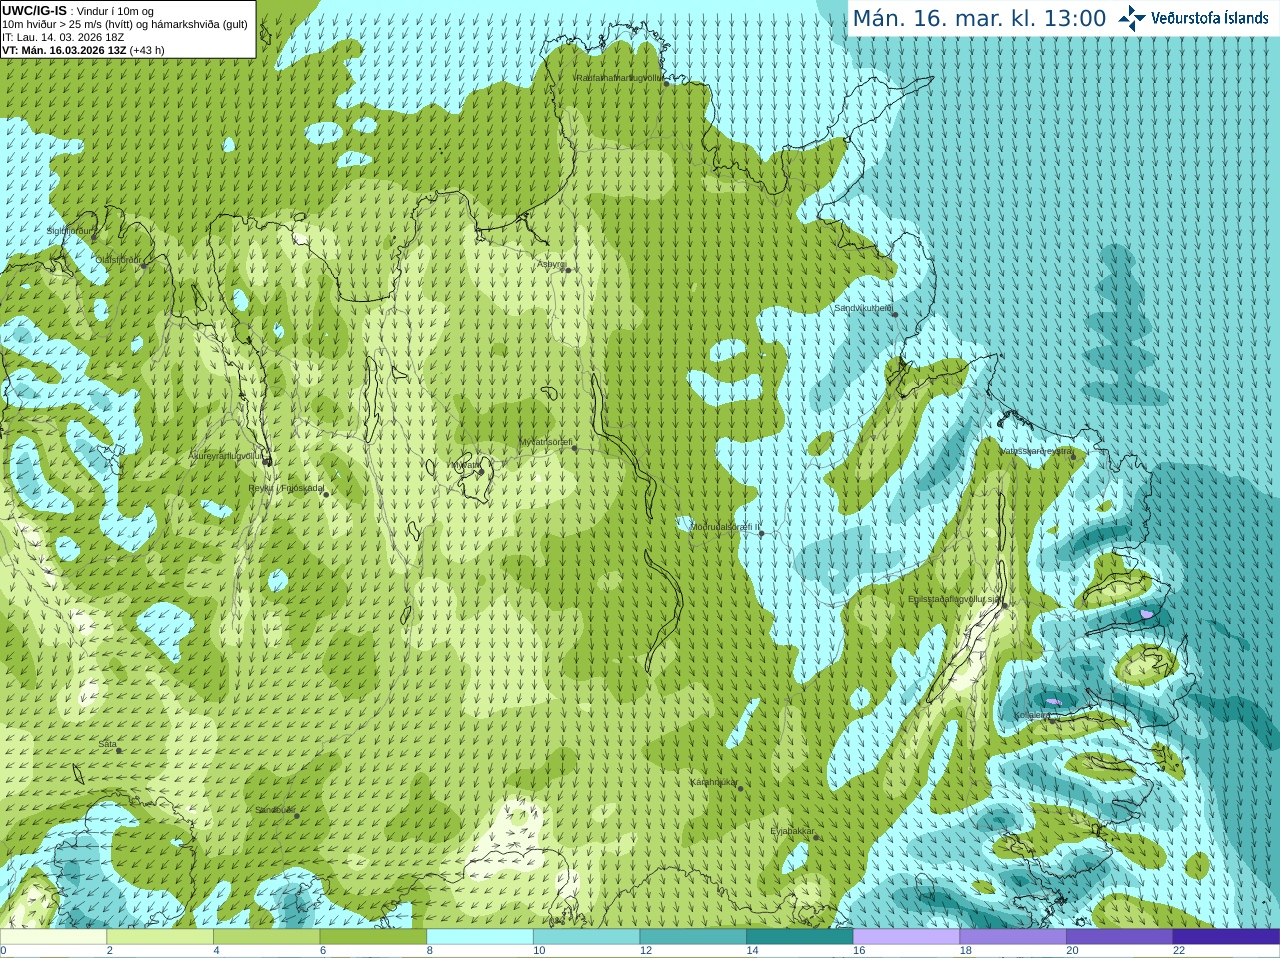Screen dimensions: 1280x958
Task: Select the Sandbúðir station label
Action: click(274, 810)
